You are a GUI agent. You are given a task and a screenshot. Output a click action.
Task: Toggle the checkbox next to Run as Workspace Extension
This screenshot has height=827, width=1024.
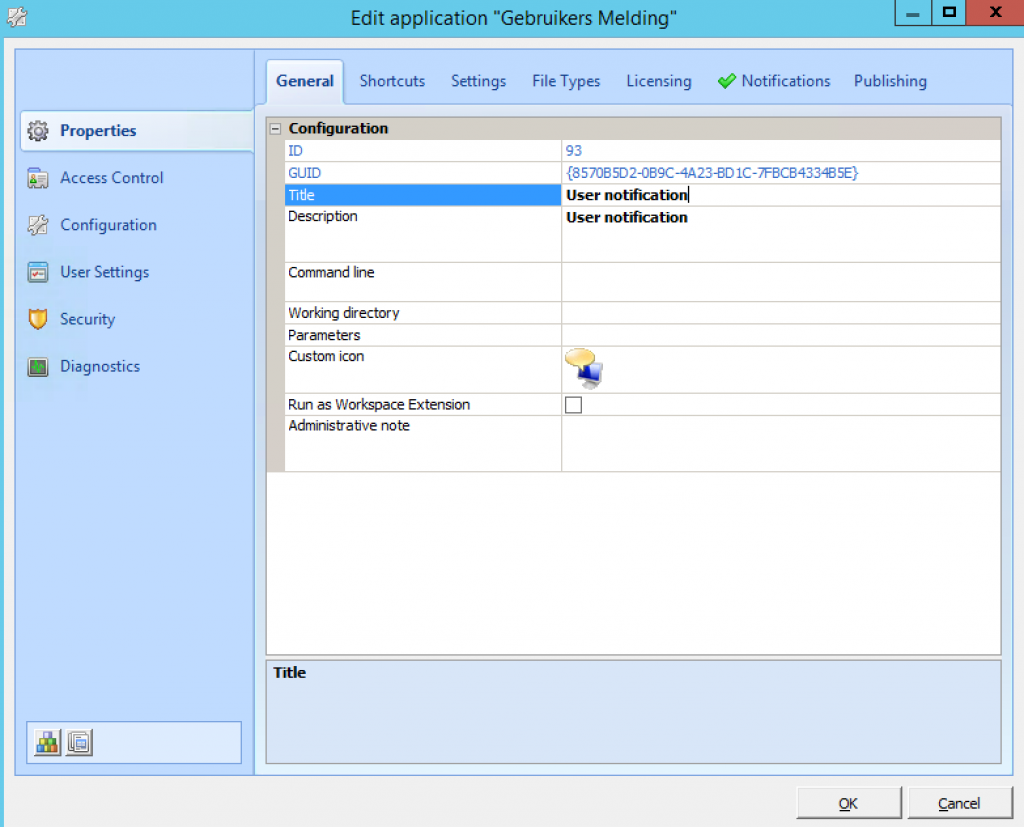point(572,404)
